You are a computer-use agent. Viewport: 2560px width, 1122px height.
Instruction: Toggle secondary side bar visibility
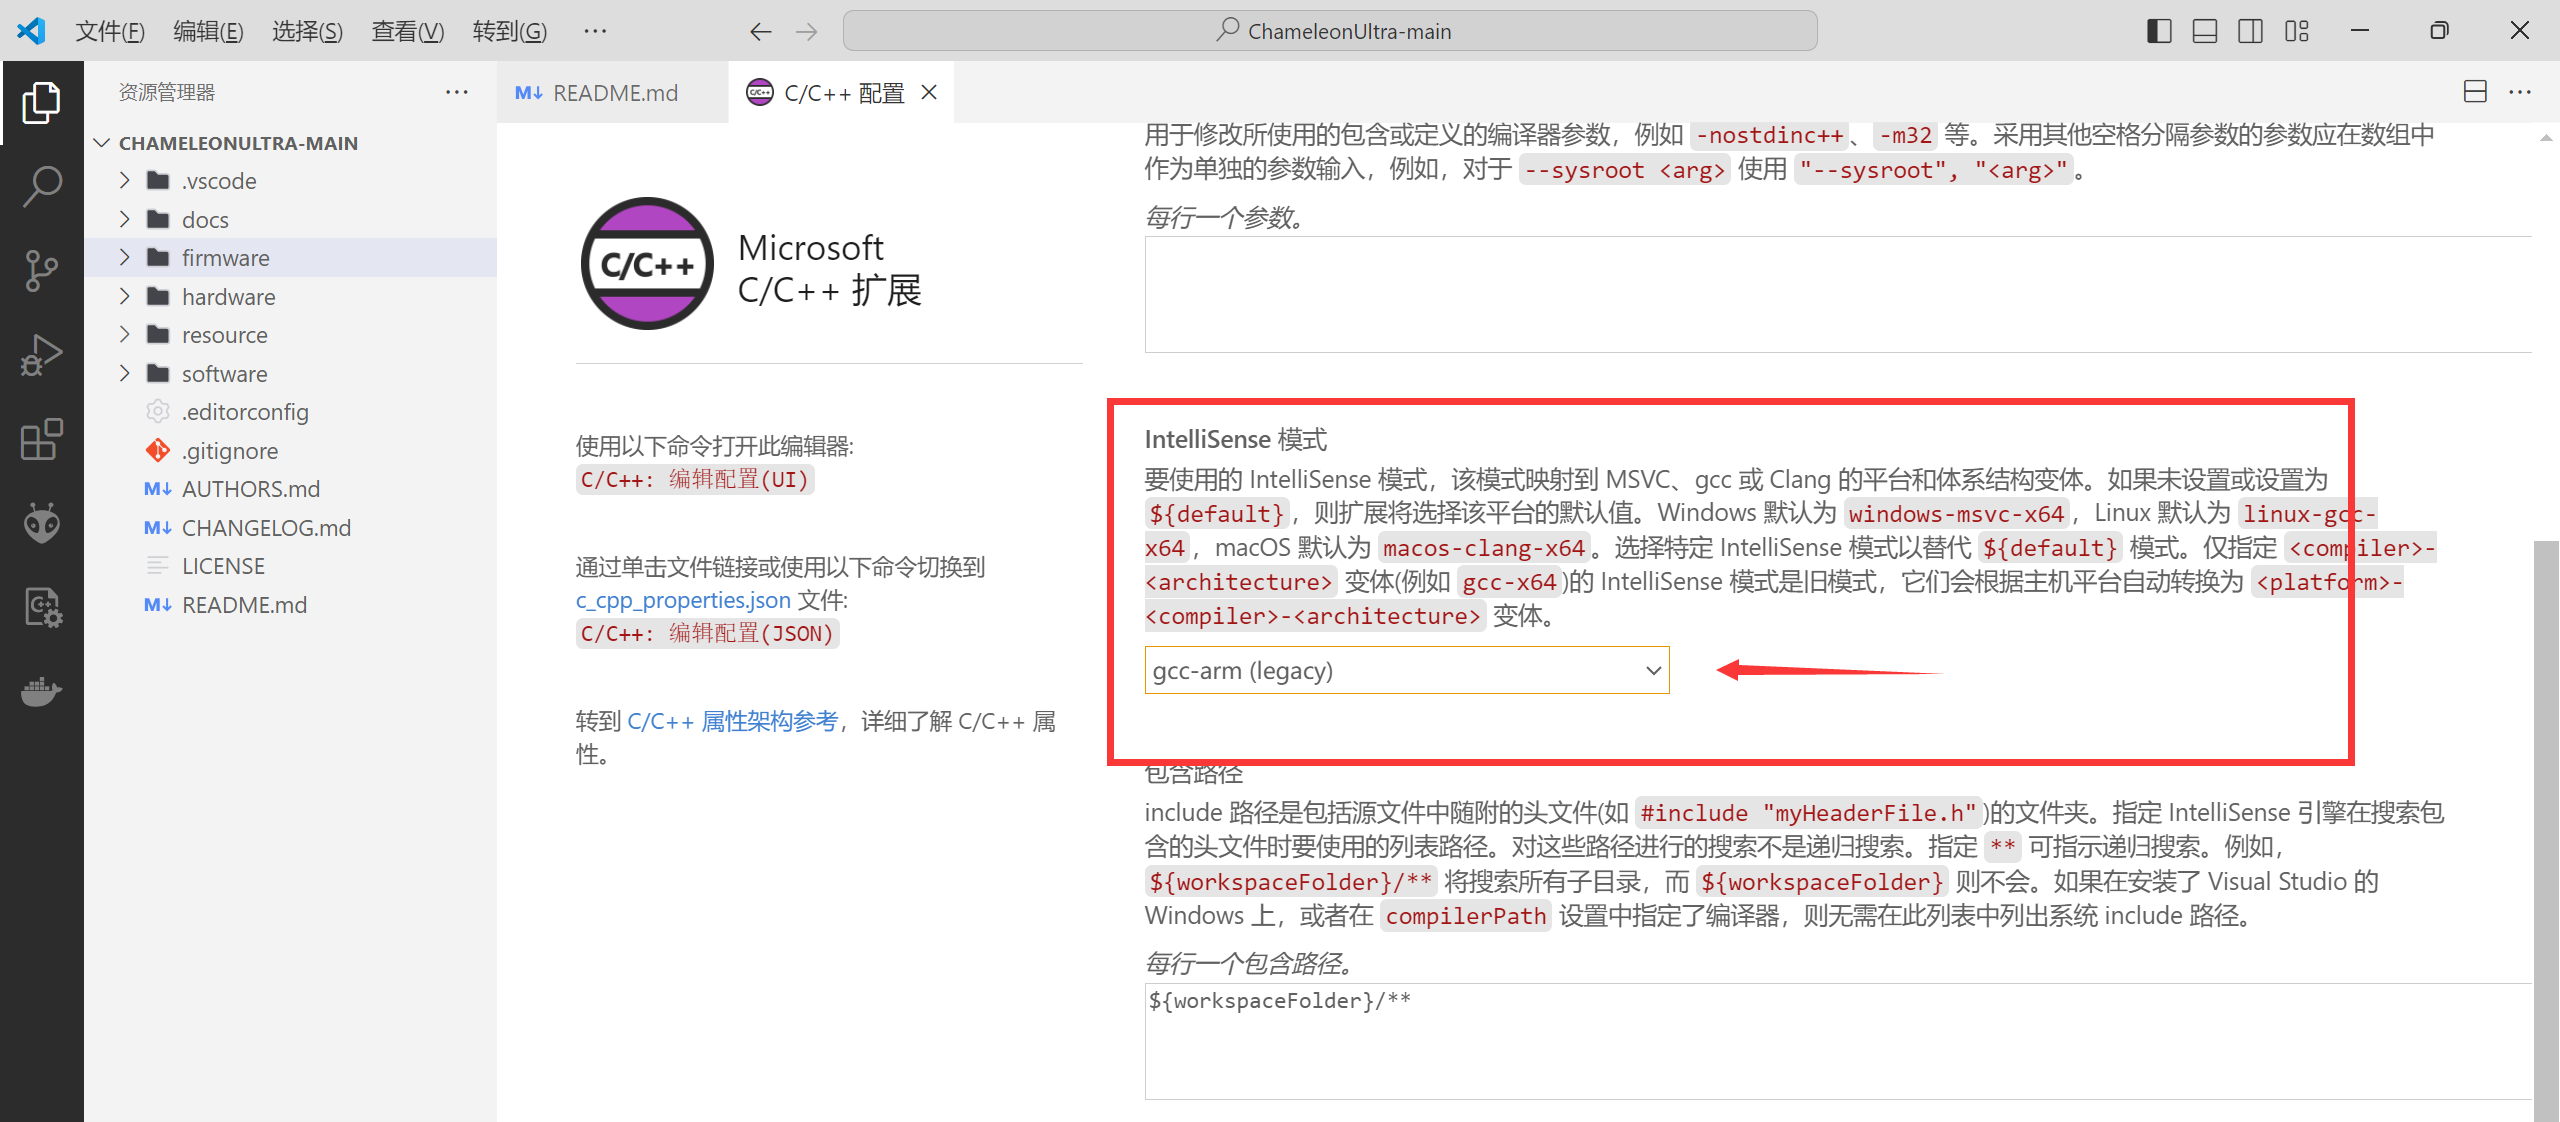pos(2251,31)
